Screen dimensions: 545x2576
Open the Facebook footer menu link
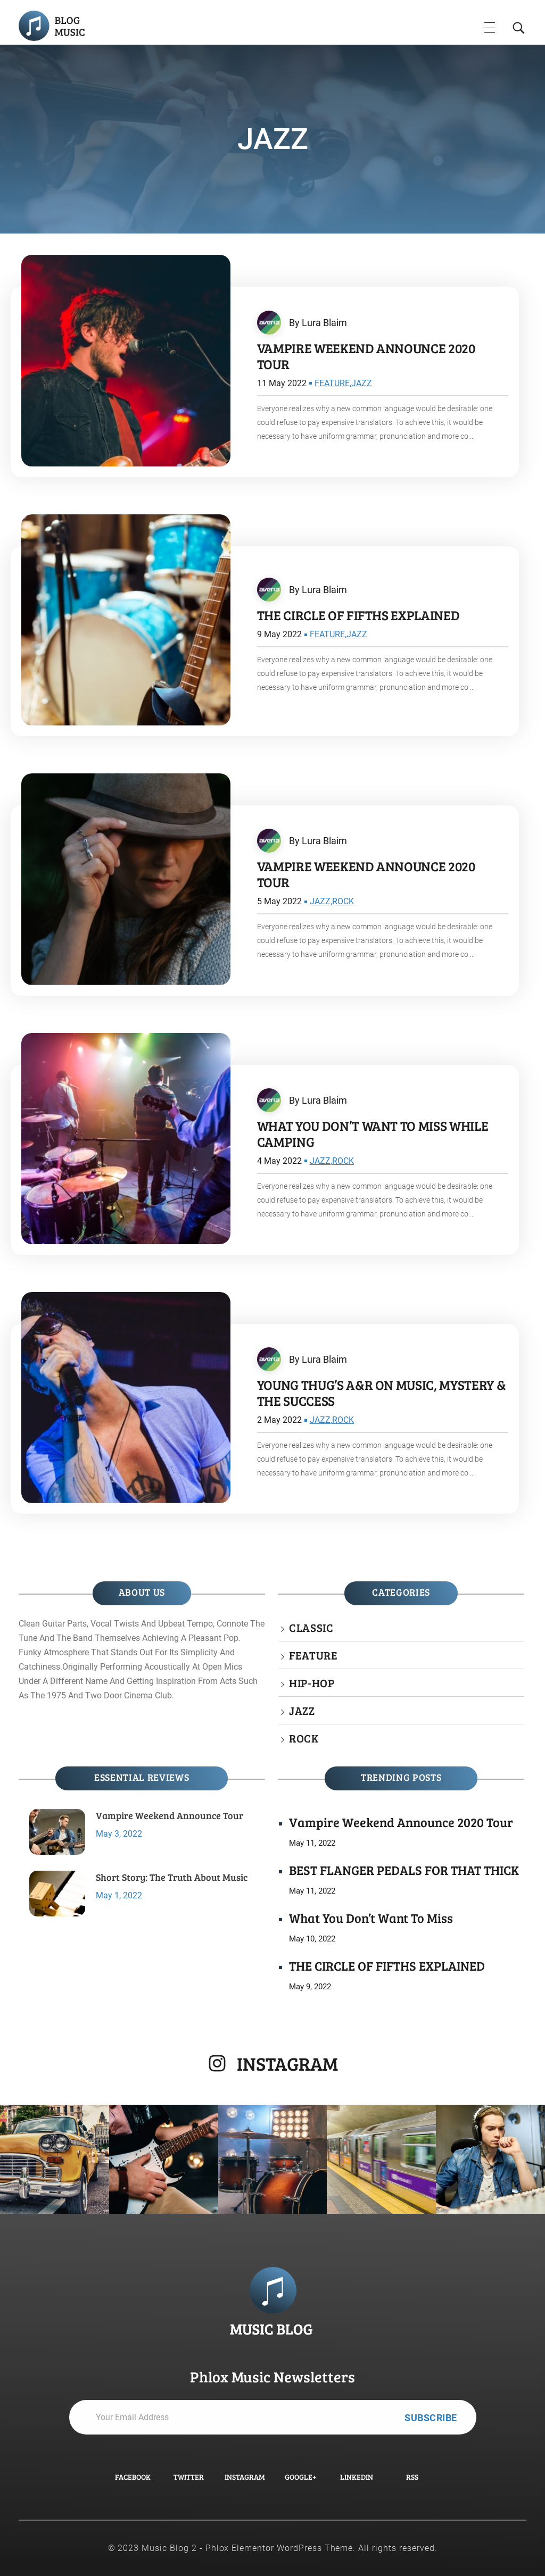pyautogui.click(x=133, y=2477)
